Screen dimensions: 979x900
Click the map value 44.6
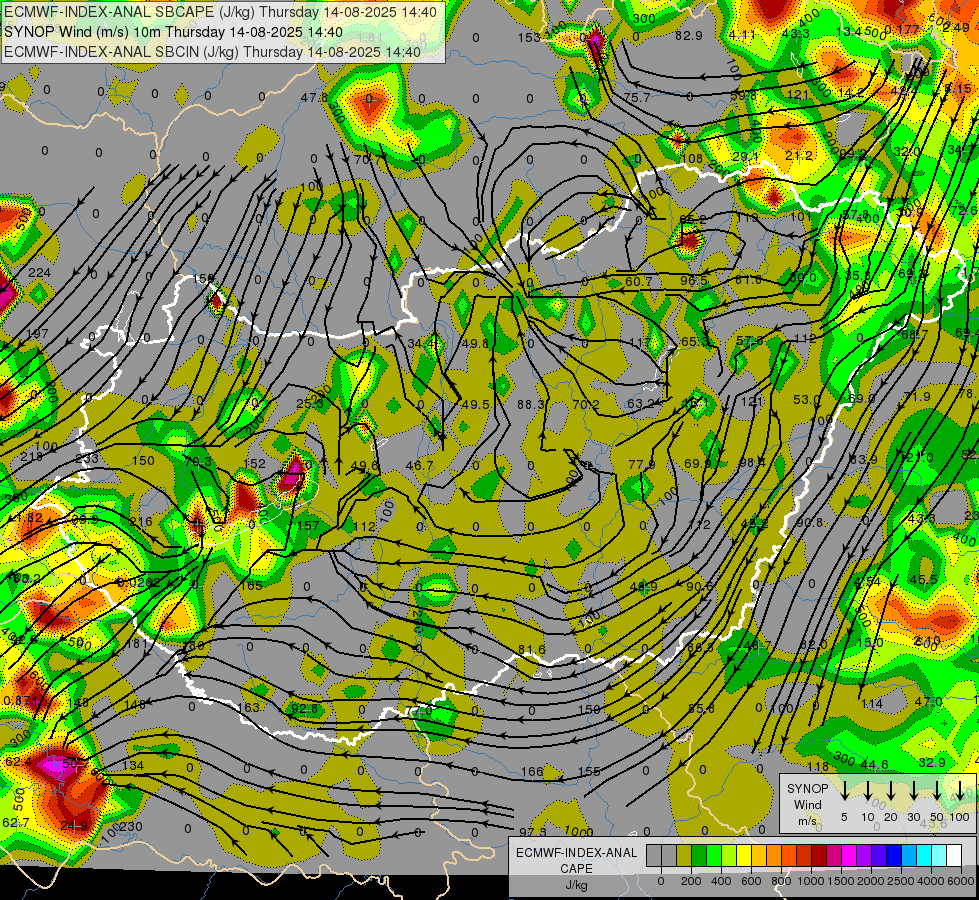874,764
